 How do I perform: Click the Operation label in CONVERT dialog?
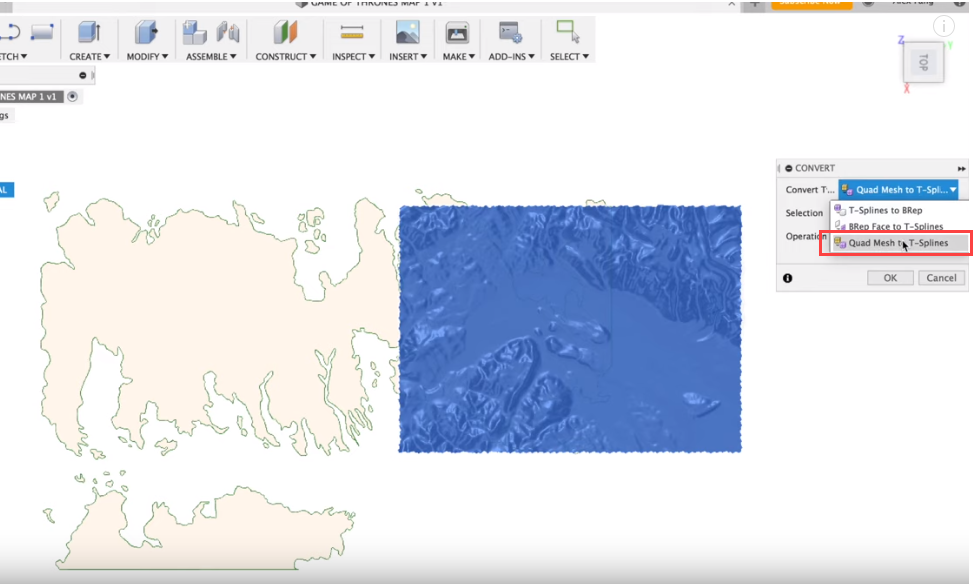coord(806,236)
